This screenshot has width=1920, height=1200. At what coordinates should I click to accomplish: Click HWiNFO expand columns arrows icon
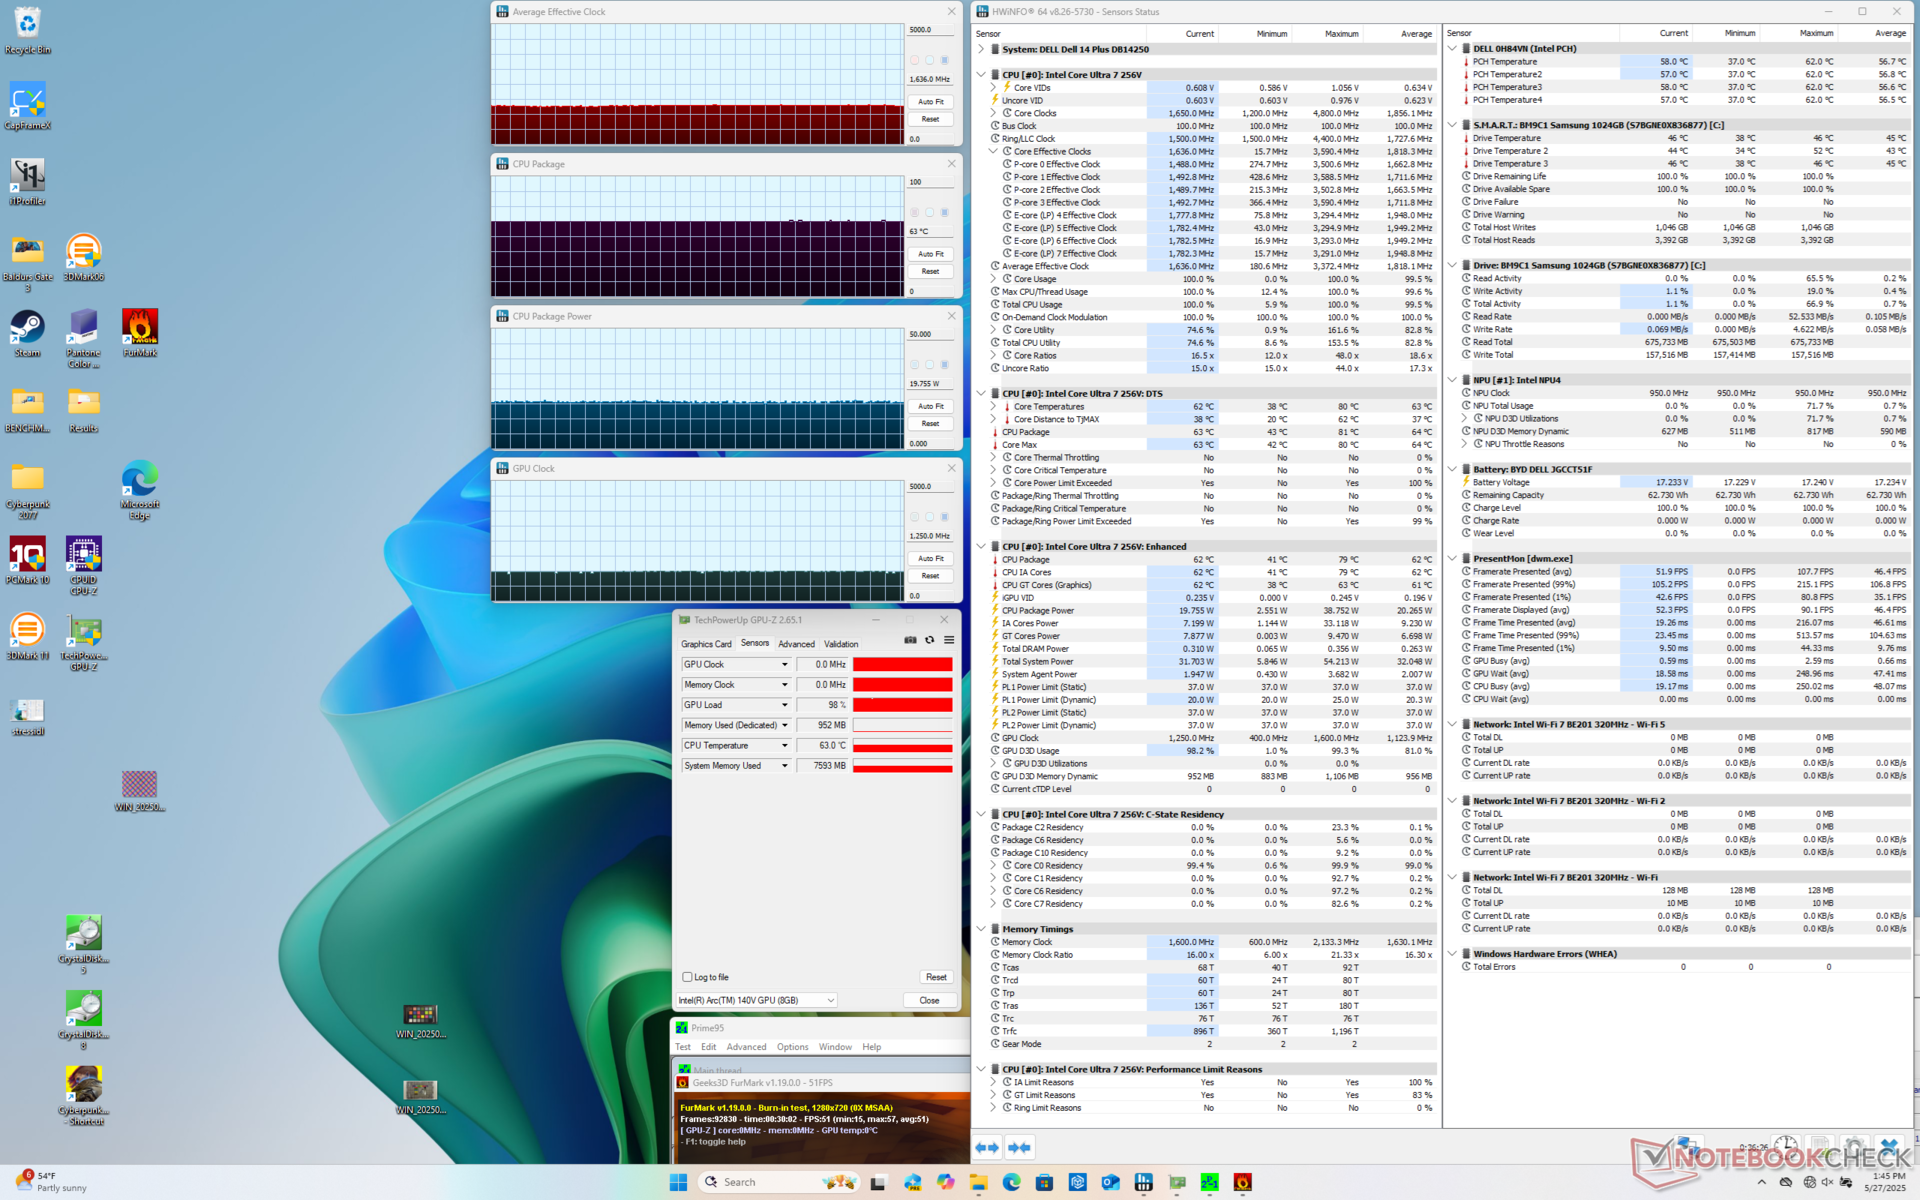click(987, 1147)
